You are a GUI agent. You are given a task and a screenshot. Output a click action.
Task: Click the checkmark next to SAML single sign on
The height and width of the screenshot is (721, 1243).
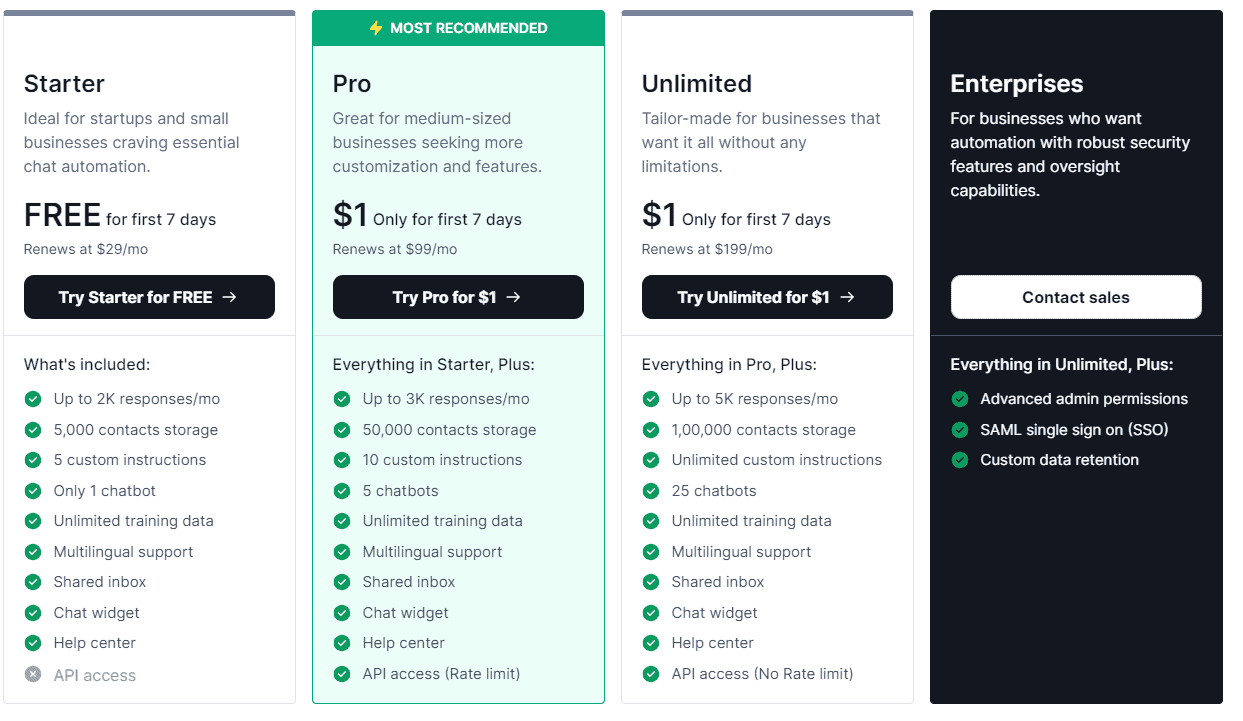coord(960,429)
